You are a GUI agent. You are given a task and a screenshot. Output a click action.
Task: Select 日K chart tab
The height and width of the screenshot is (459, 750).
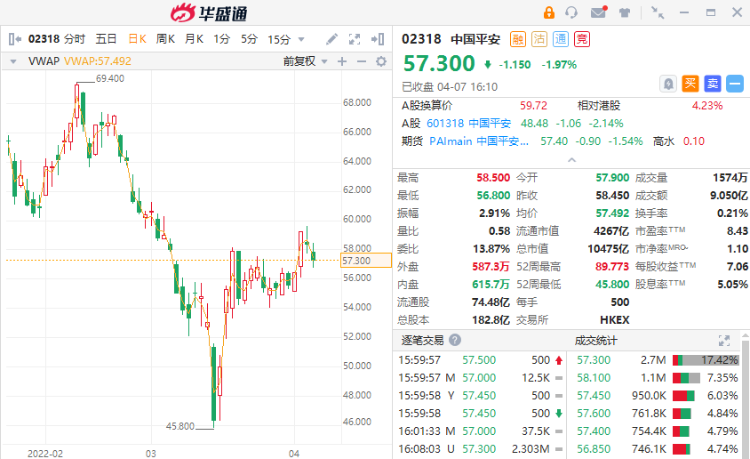click(137, 39)
